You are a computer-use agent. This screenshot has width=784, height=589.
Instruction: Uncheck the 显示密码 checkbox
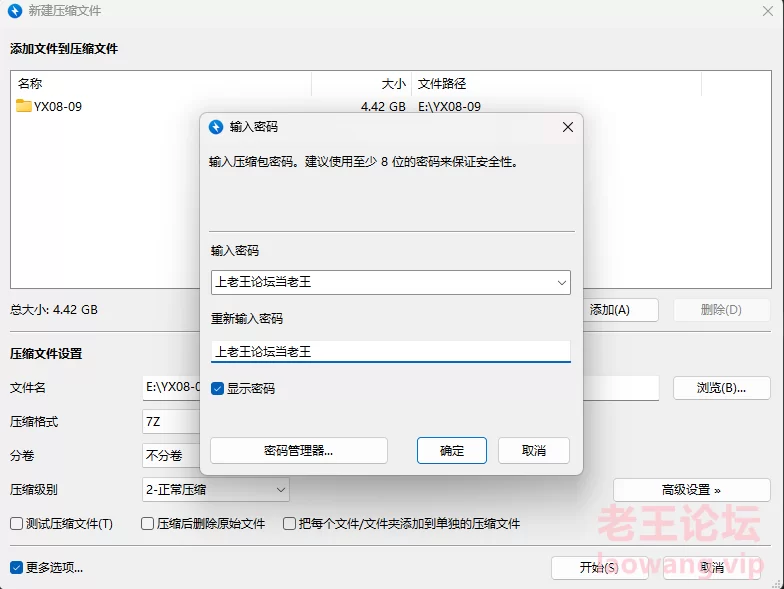tap(217, 388)
